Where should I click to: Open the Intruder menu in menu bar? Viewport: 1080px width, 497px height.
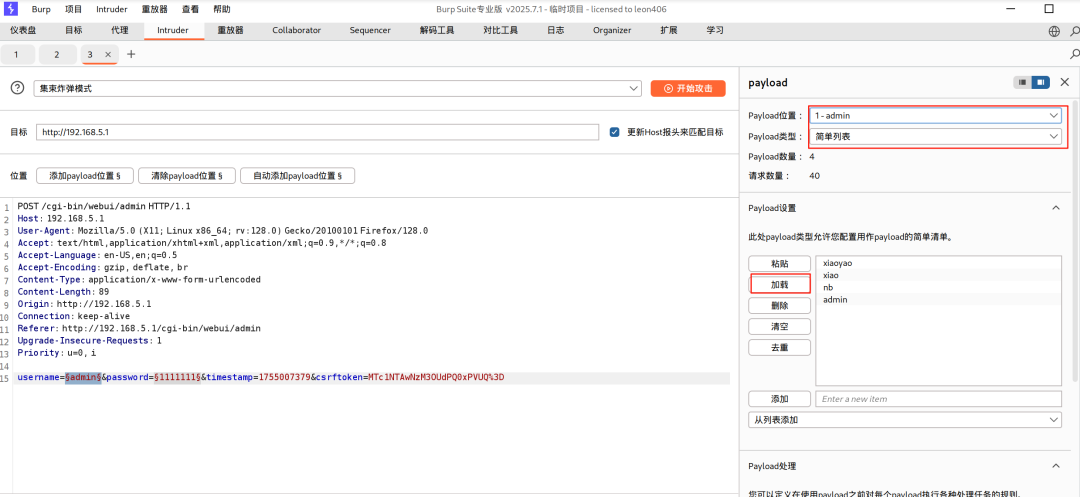pos(111,10)
